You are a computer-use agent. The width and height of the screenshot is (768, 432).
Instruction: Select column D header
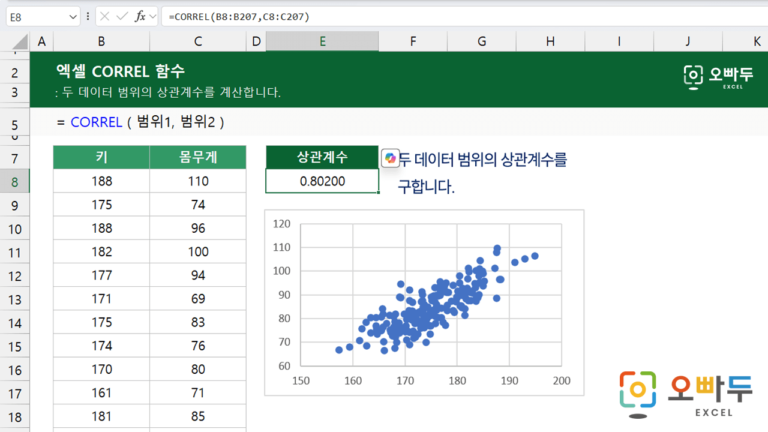click(x=256, y=42)
